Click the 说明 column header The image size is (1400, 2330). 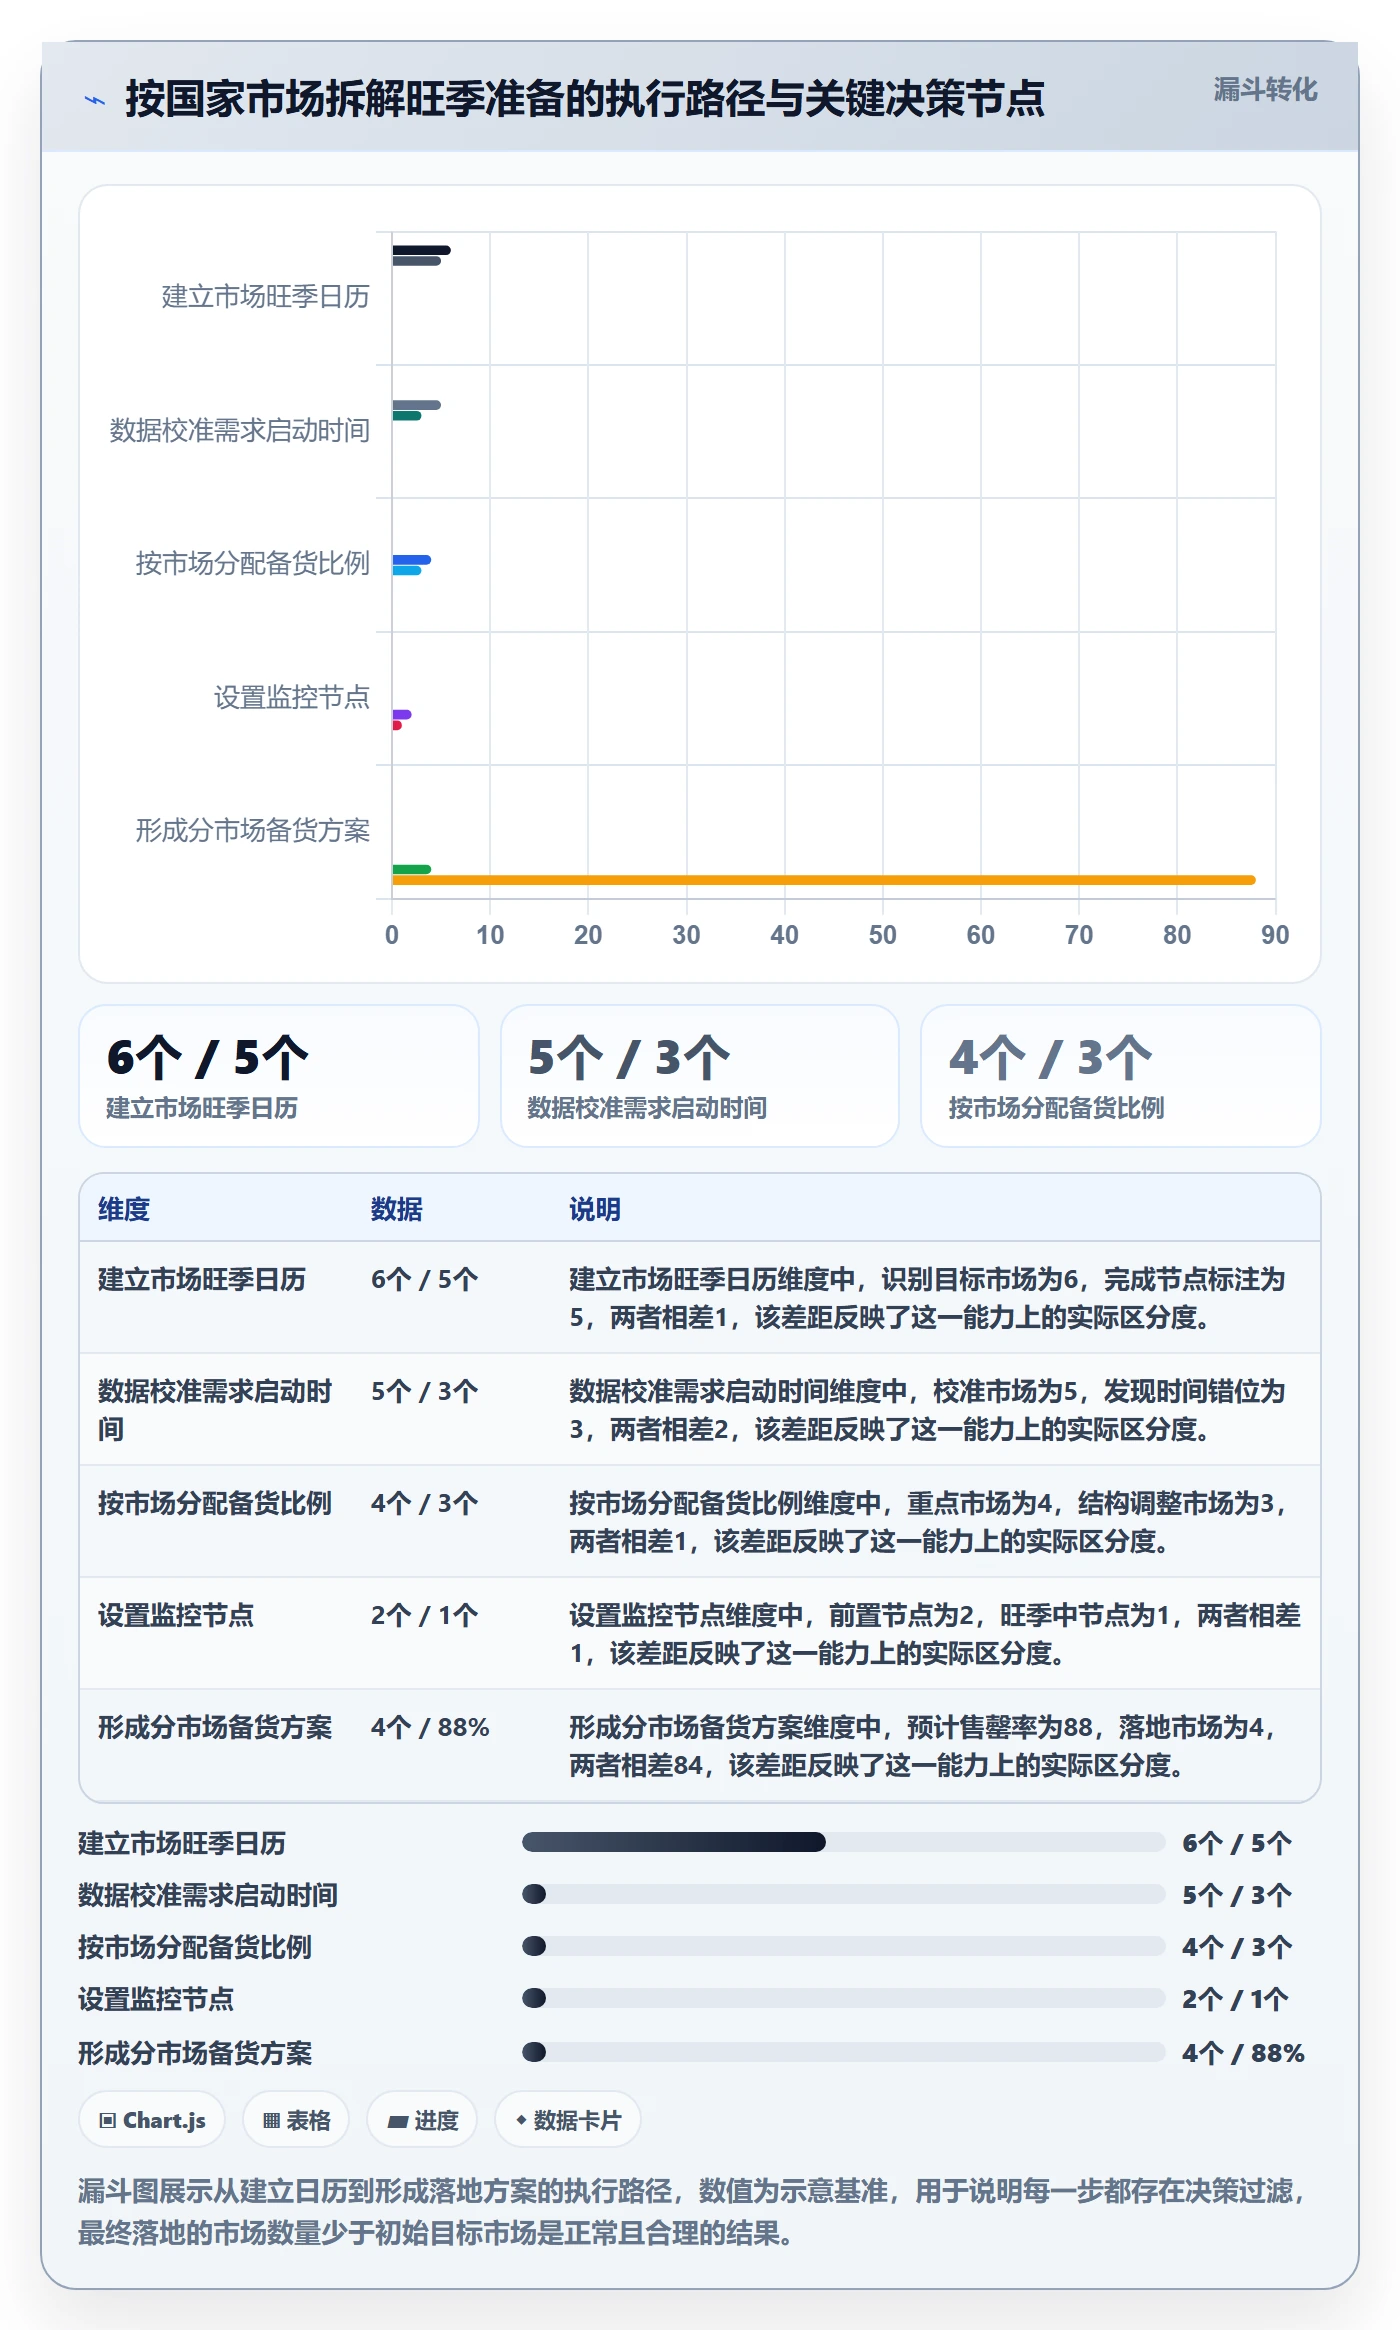coord(595,1209)
